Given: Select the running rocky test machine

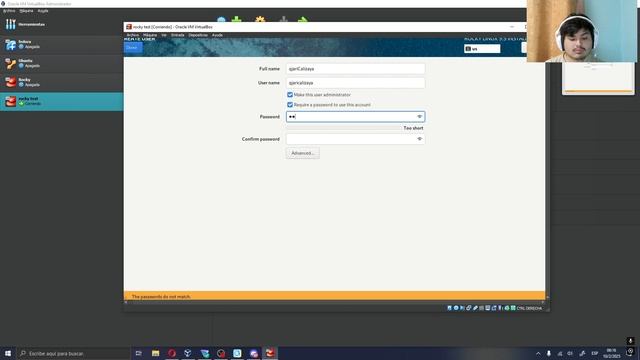Looking at the screenshot, I should click(61, 101).
